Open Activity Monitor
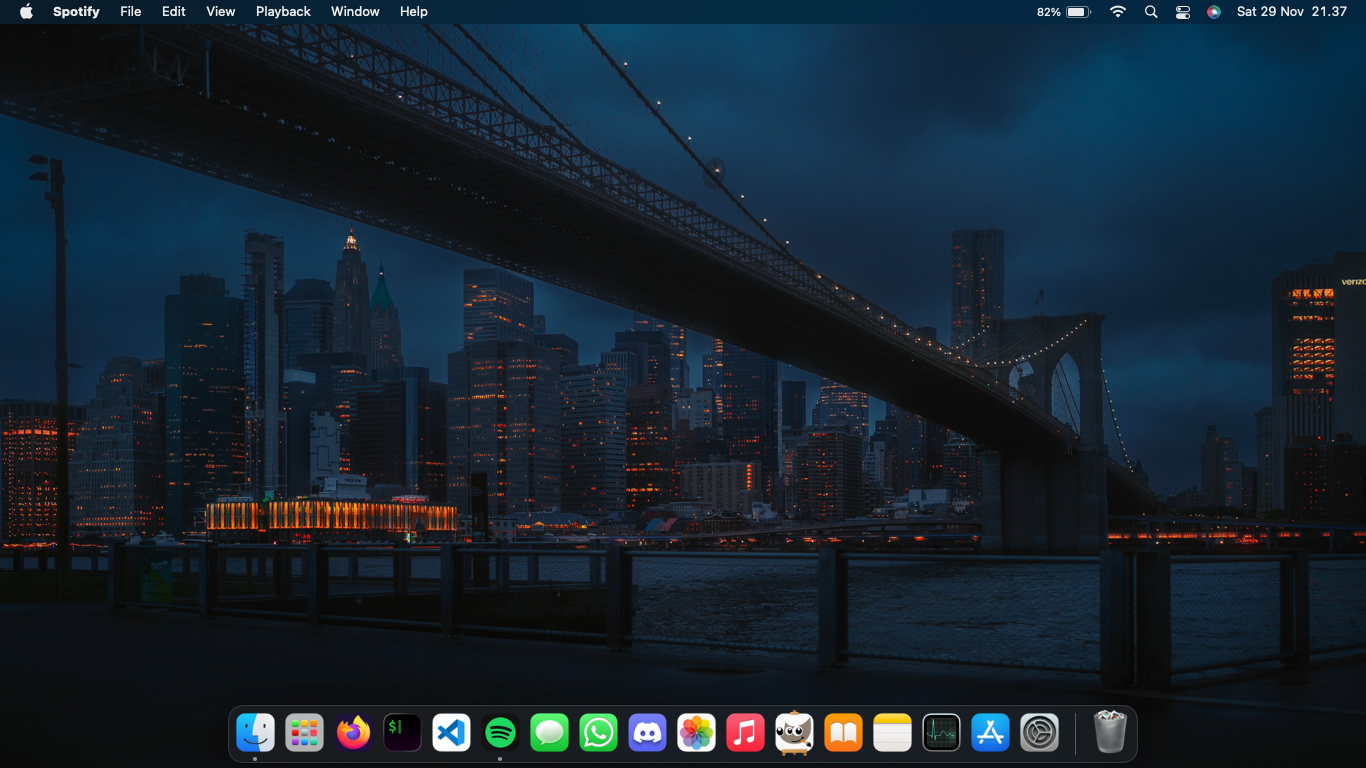Image resolution: width=1366 pixels, height=768 pixels. 941,732
